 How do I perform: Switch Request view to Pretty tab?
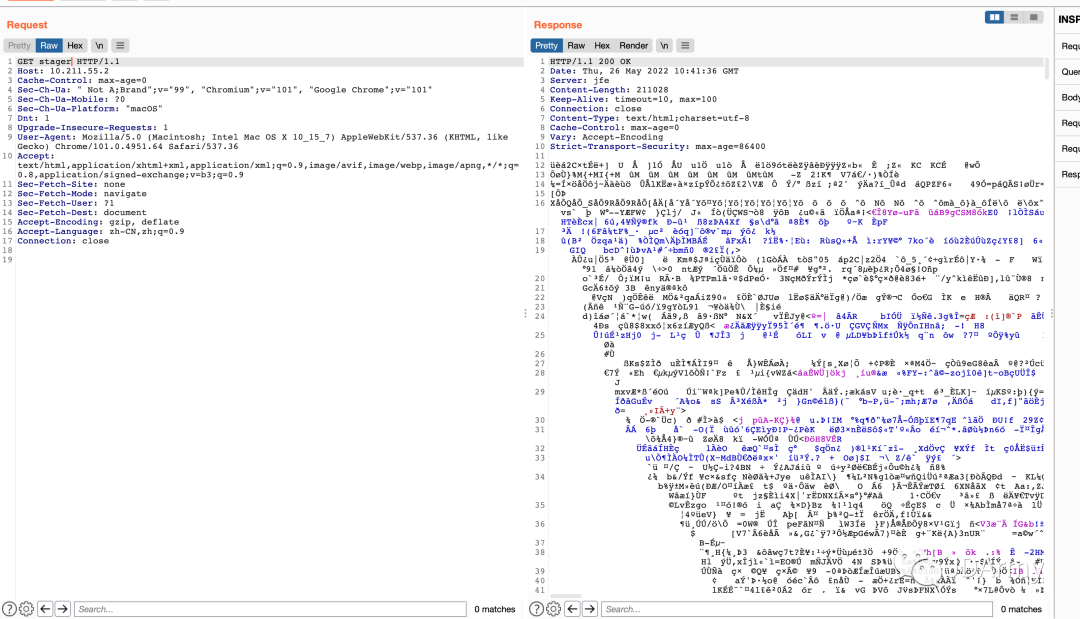click(x=19, y=45)
